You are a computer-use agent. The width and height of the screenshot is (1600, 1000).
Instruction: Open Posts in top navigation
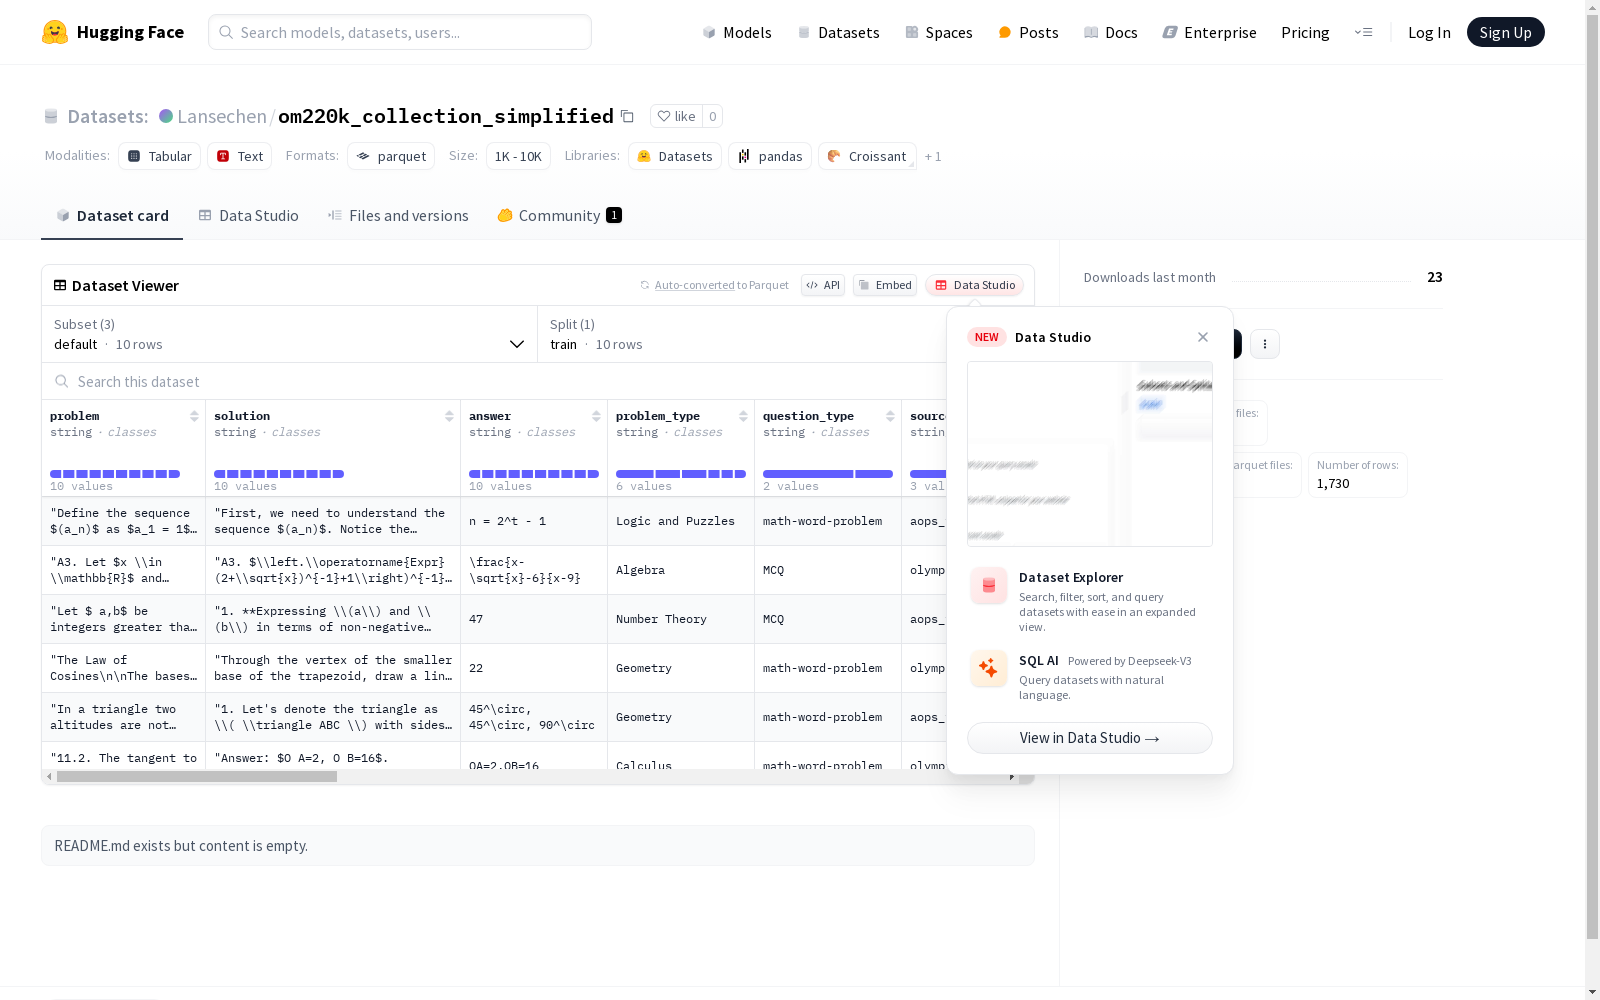(1028, 32)
